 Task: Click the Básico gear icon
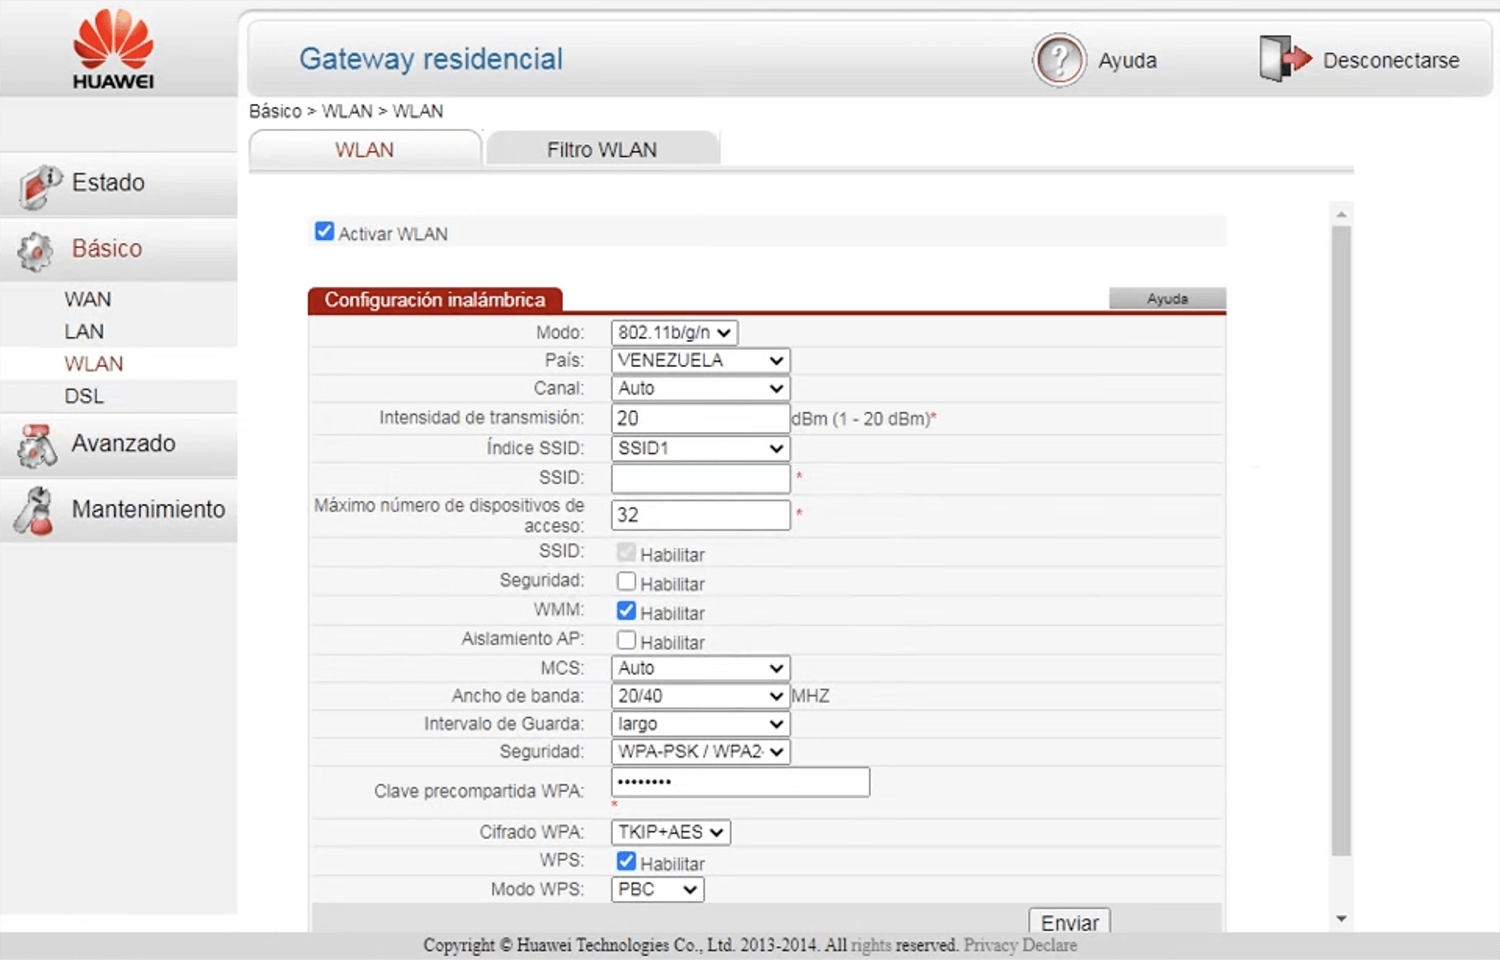36,251
